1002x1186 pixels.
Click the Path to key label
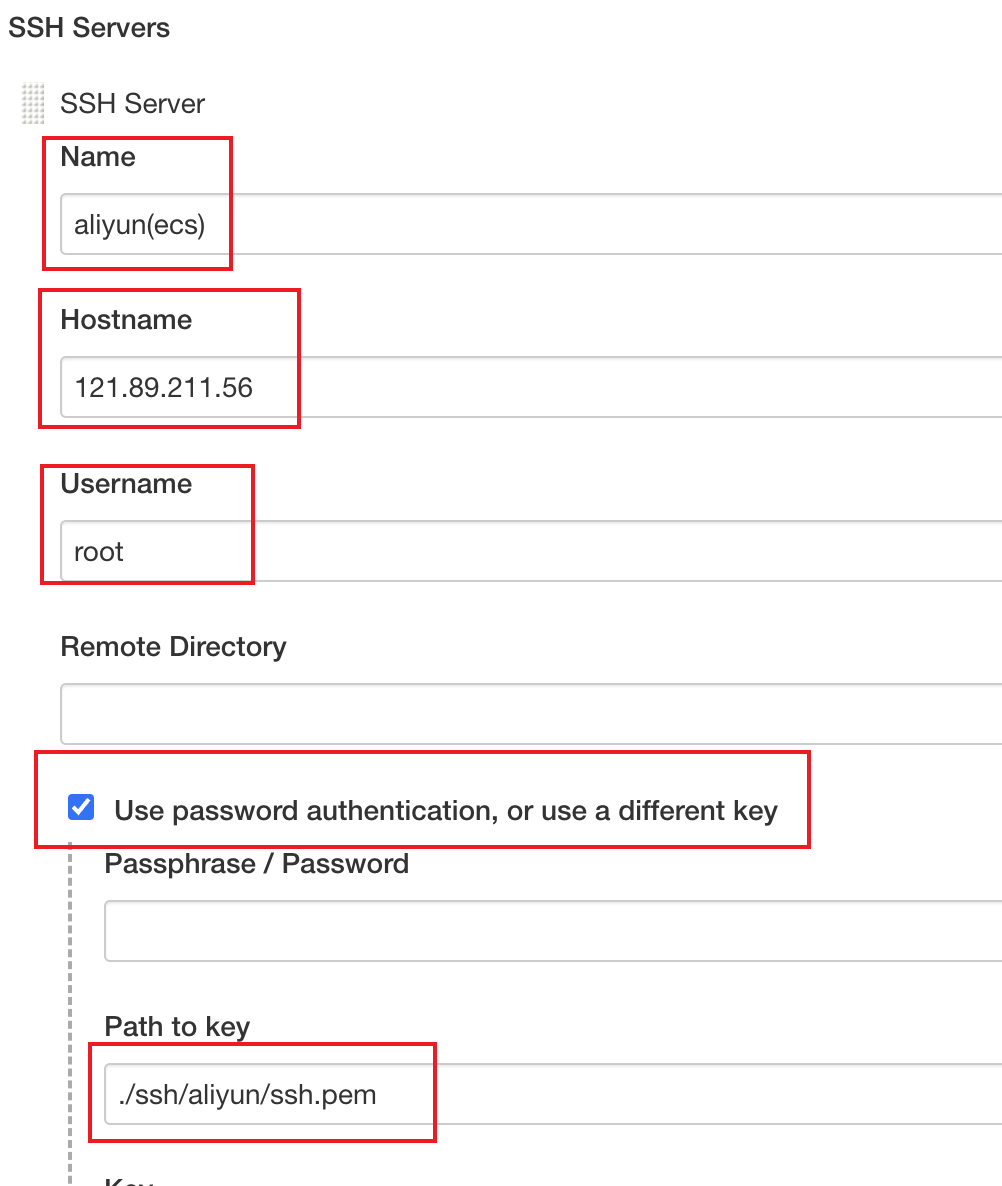(x=176, y=1026)
